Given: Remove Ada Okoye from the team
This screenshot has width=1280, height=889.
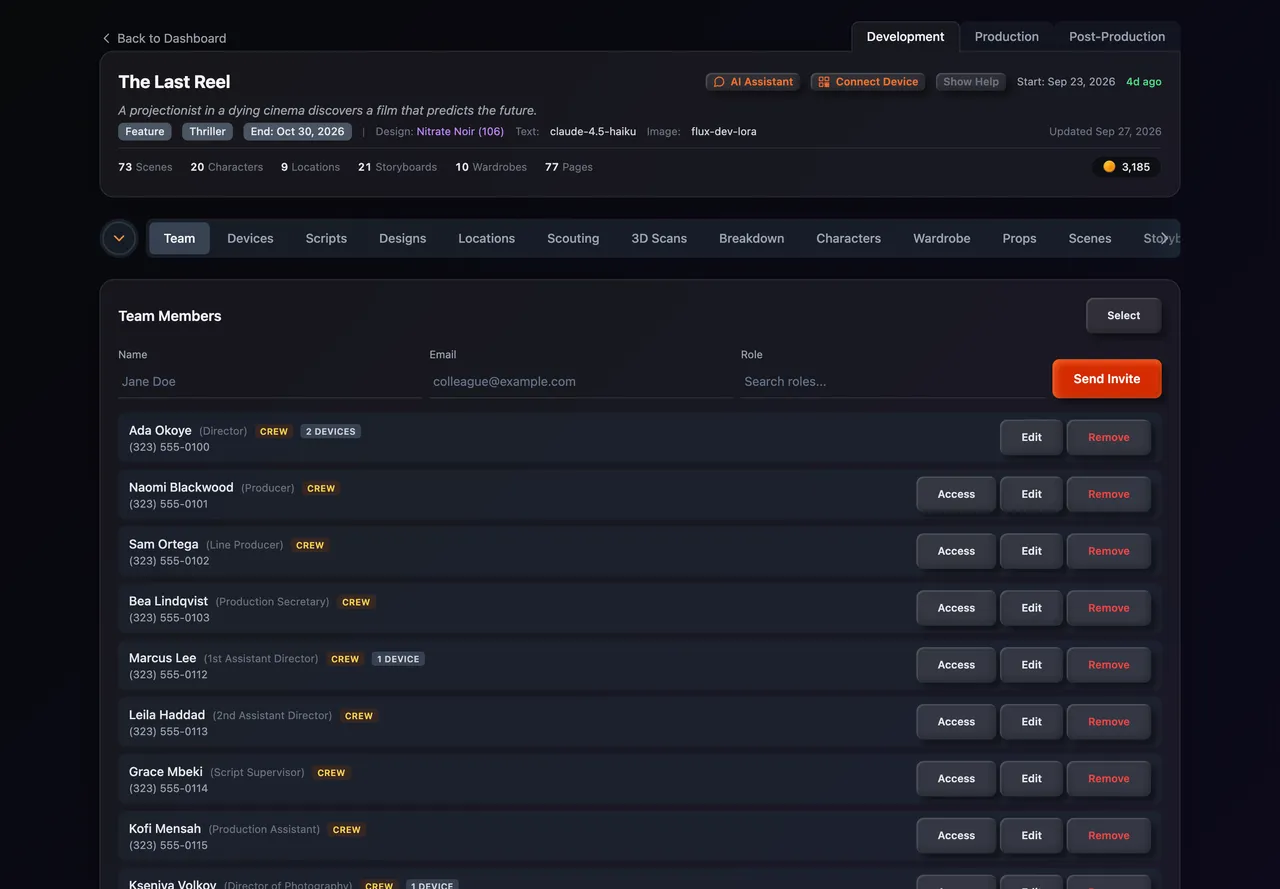Looking at the screenshot, I should (1108, 437).
